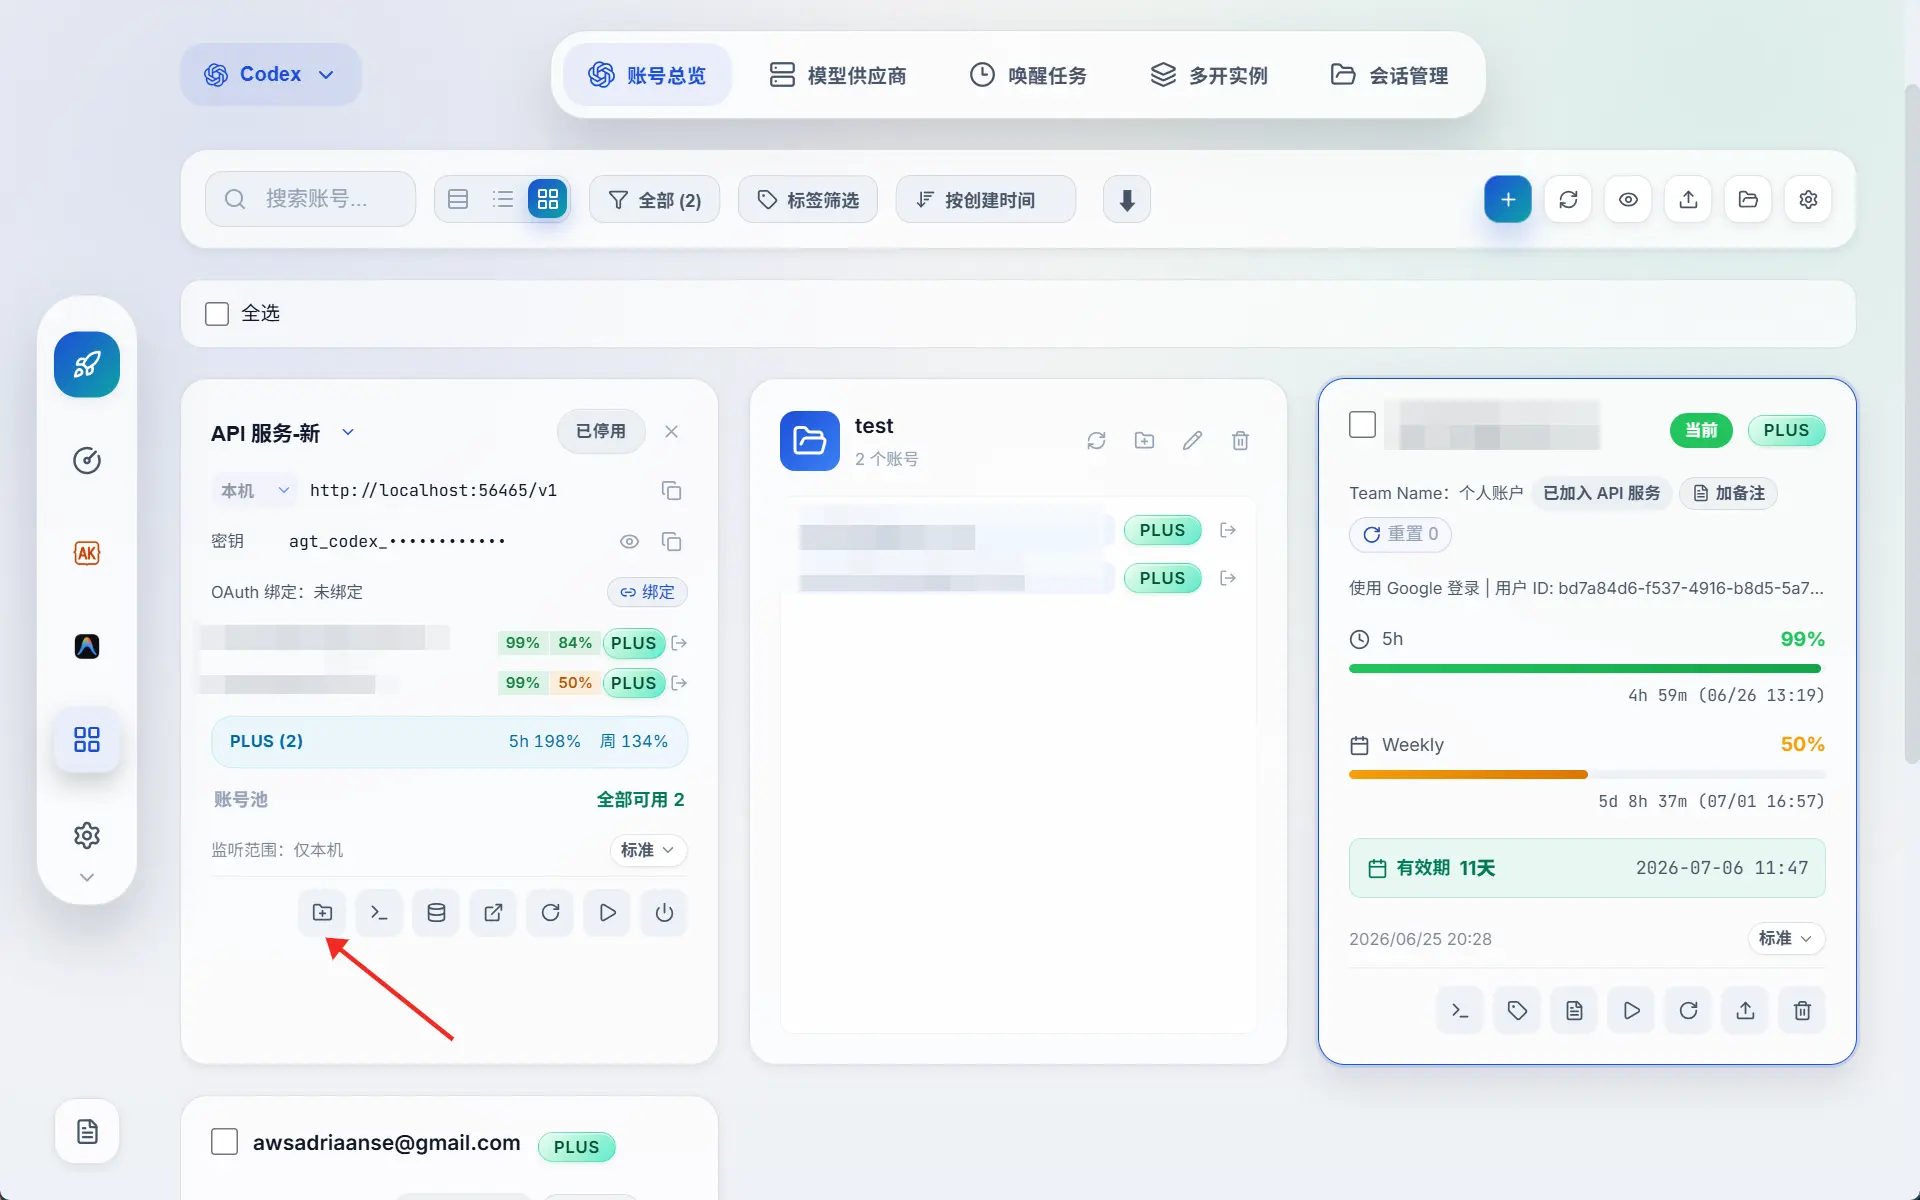Viewport: 1920px width, 1200px height.
Task: Check the current PLUS account card checkbox
Action: pos(1362,425)
